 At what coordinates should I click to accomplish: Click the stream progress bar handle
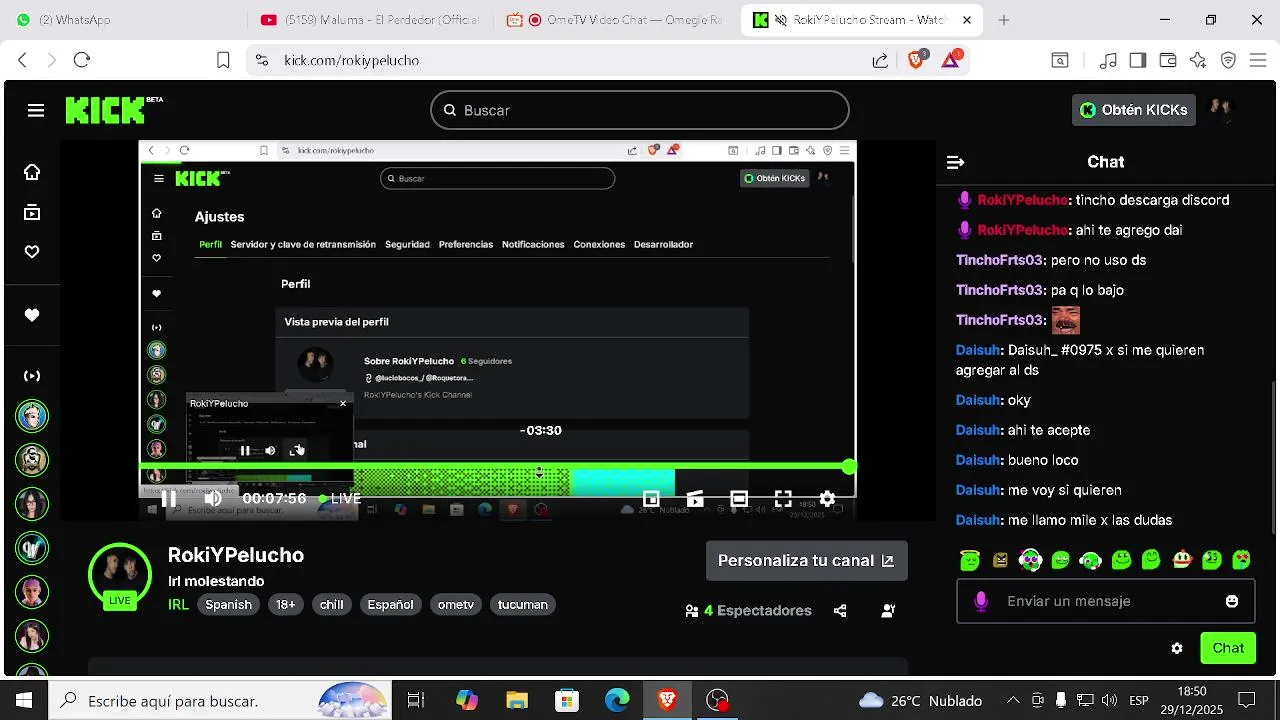(x=849, y=467)
